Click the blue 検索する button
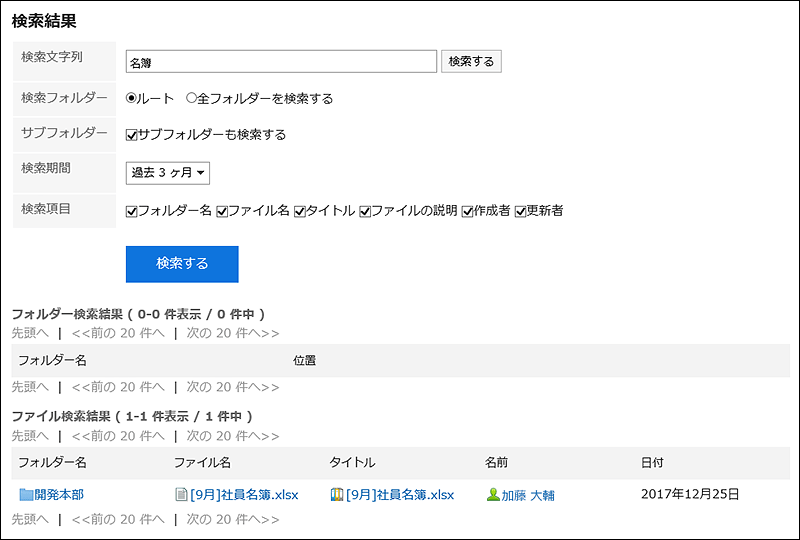Viewport: 800px width, 540px height. [x=182, y=264]
